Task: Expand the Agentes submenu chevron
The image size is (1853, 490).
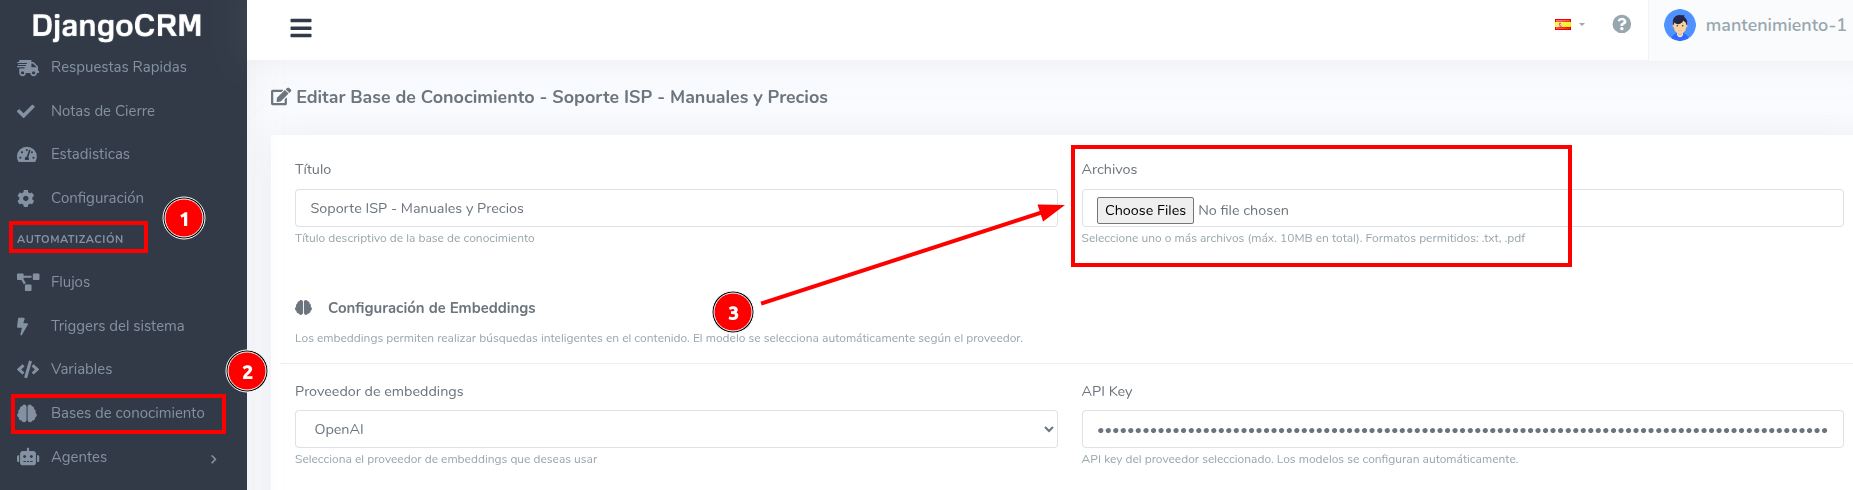Action: 213,458
